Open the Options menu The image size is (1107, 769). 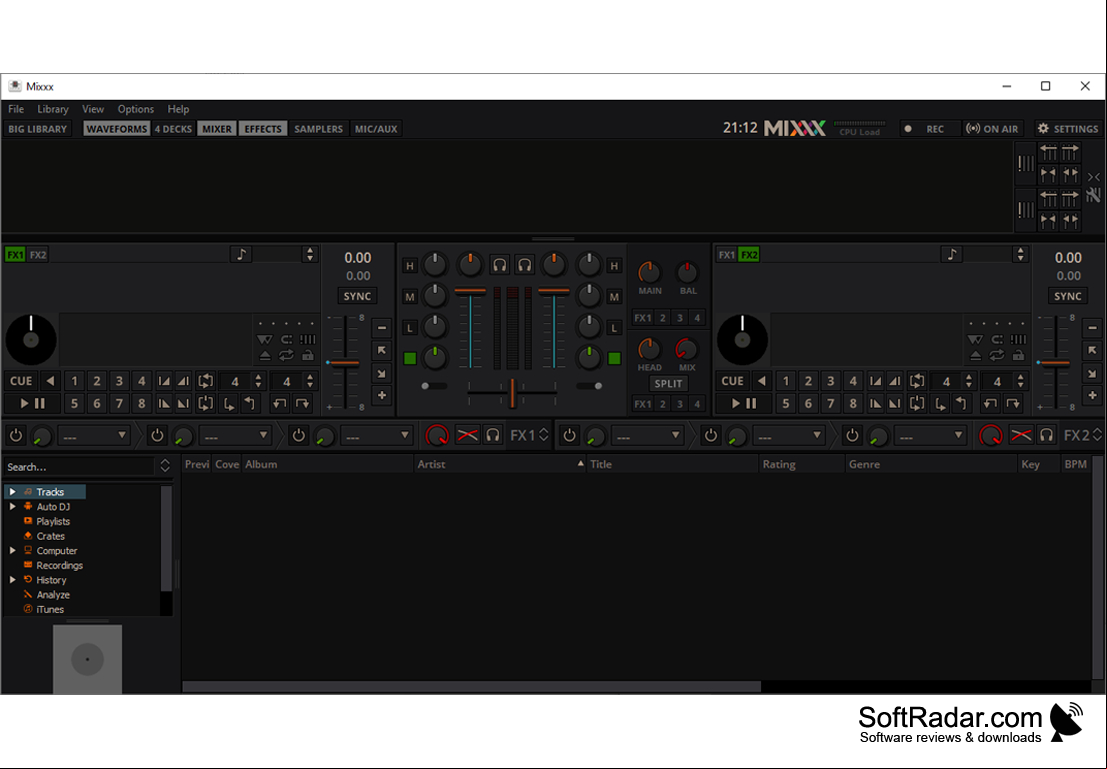click(x=136, y=109)
